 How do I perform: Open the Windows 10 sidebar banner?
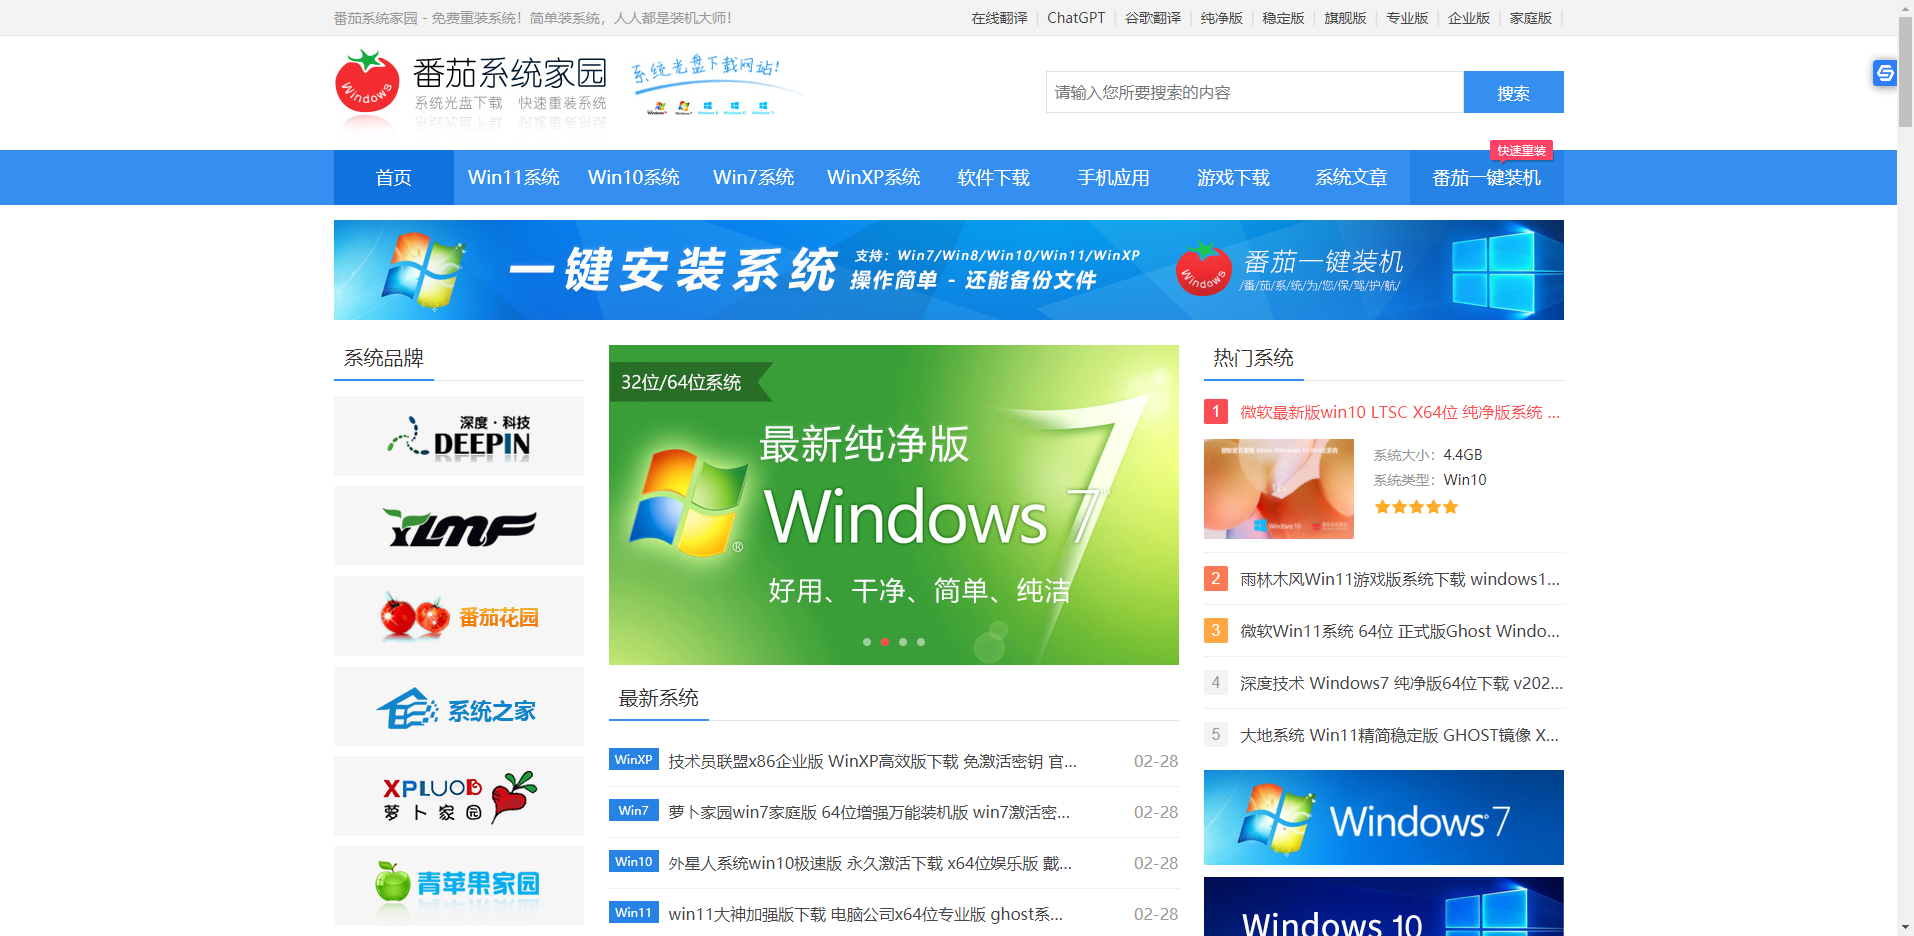pyautogui.click(x=1384, y=907)
